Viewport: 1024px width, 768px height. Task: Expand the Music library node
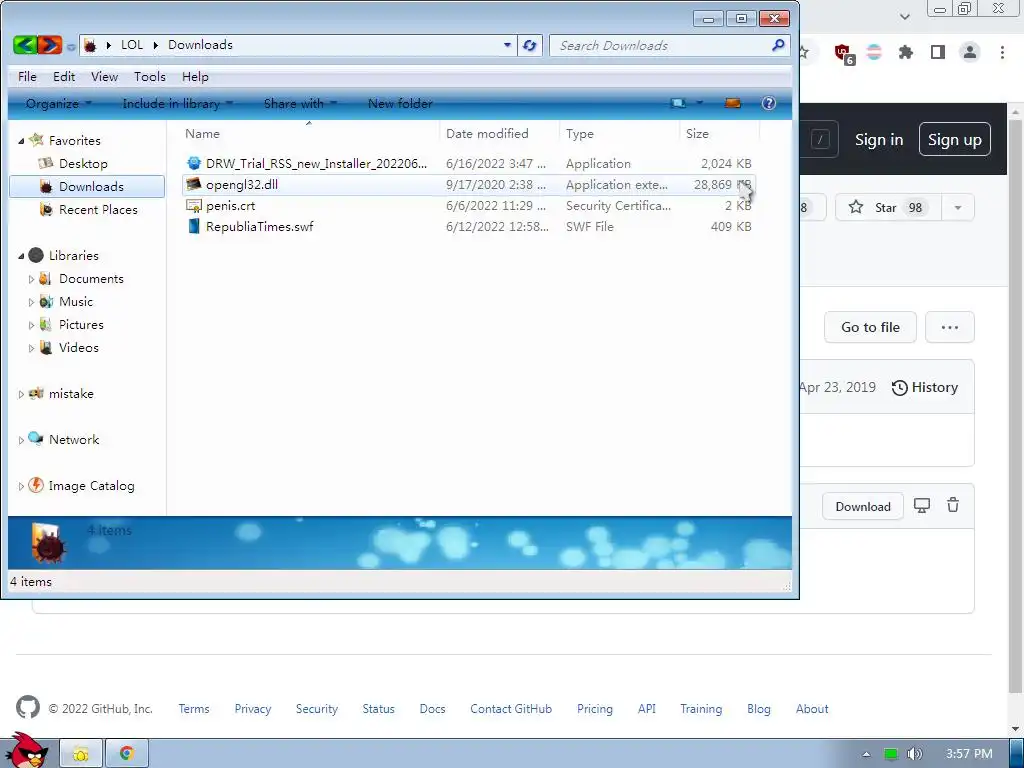click(x=31, y=302)
